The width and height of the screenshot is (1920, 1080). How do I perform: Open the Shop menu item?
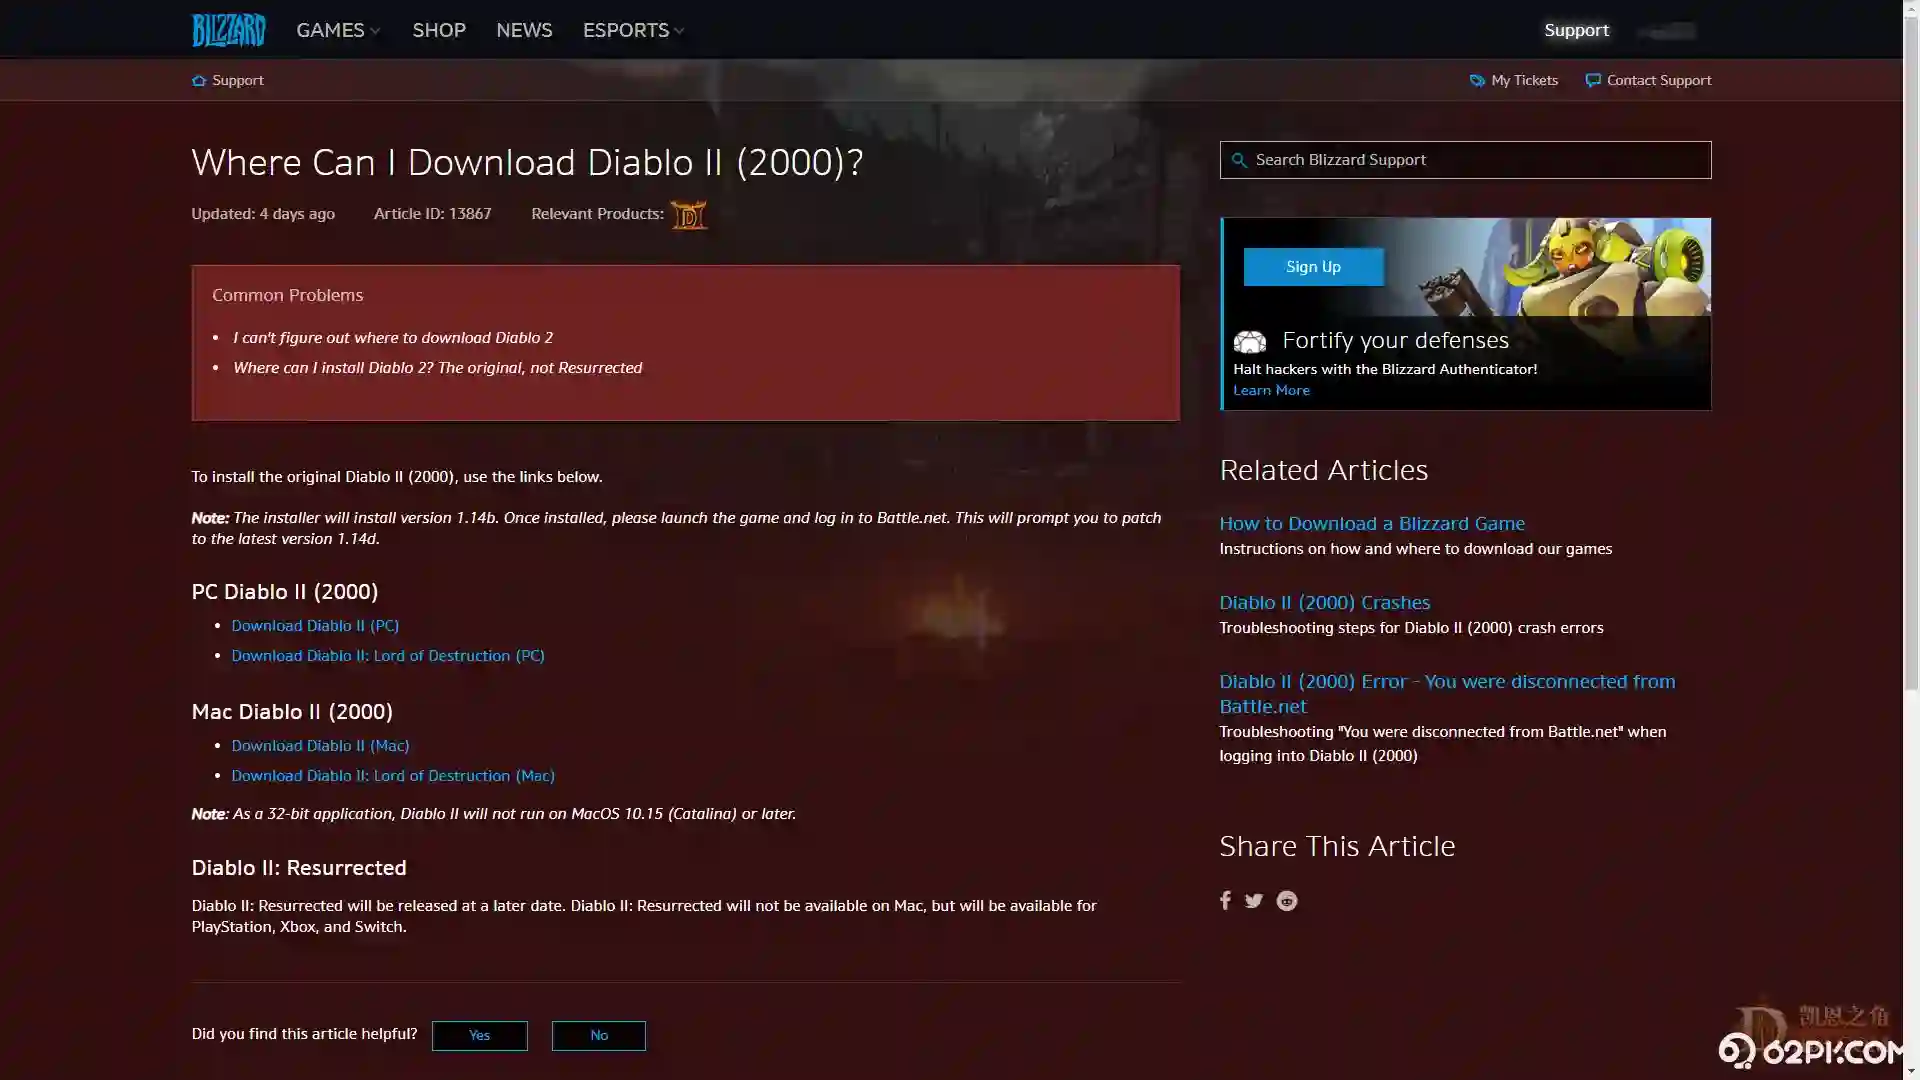pyautogui.click(x=439, y=30)
